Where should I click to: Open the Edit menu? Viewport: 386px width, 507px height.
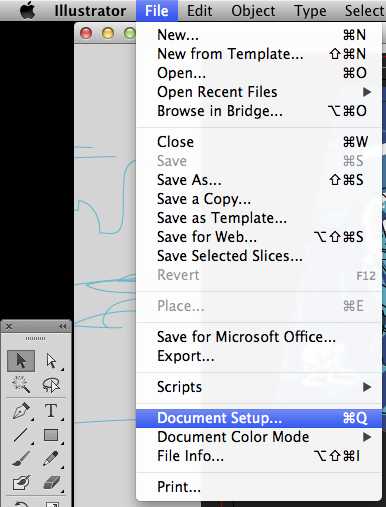(x=199, y=11)
